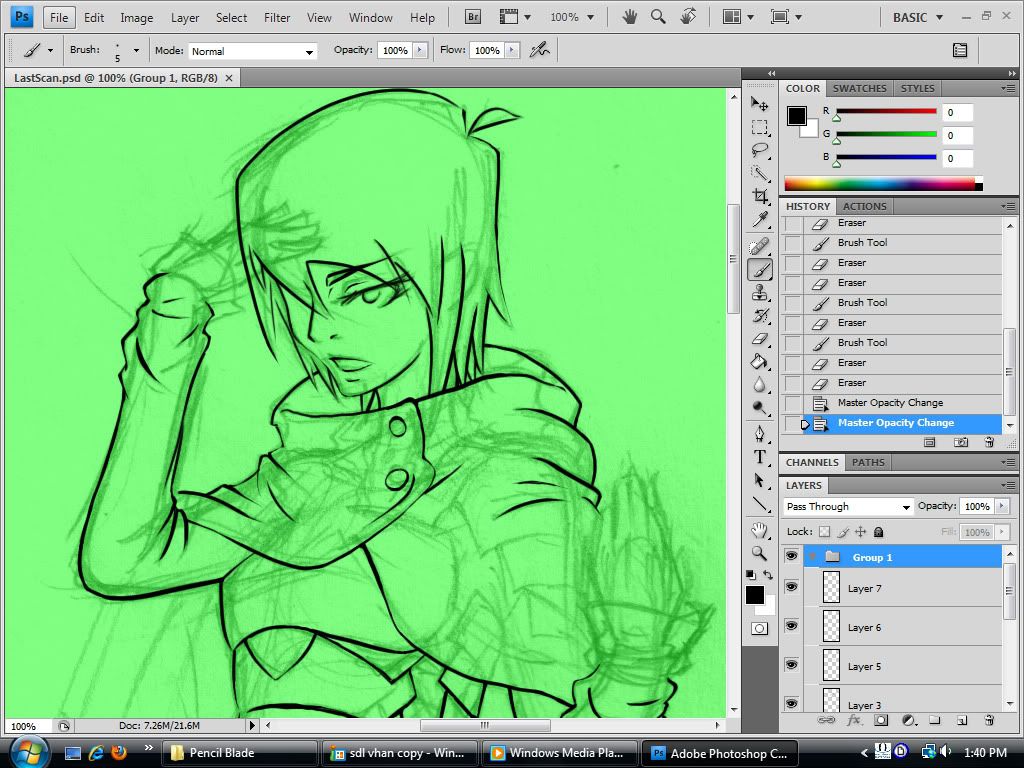This screenshot has height=768, width=1024.
Task: Enable the airbrush option in options bar
Action: click(x=540, y=50)
